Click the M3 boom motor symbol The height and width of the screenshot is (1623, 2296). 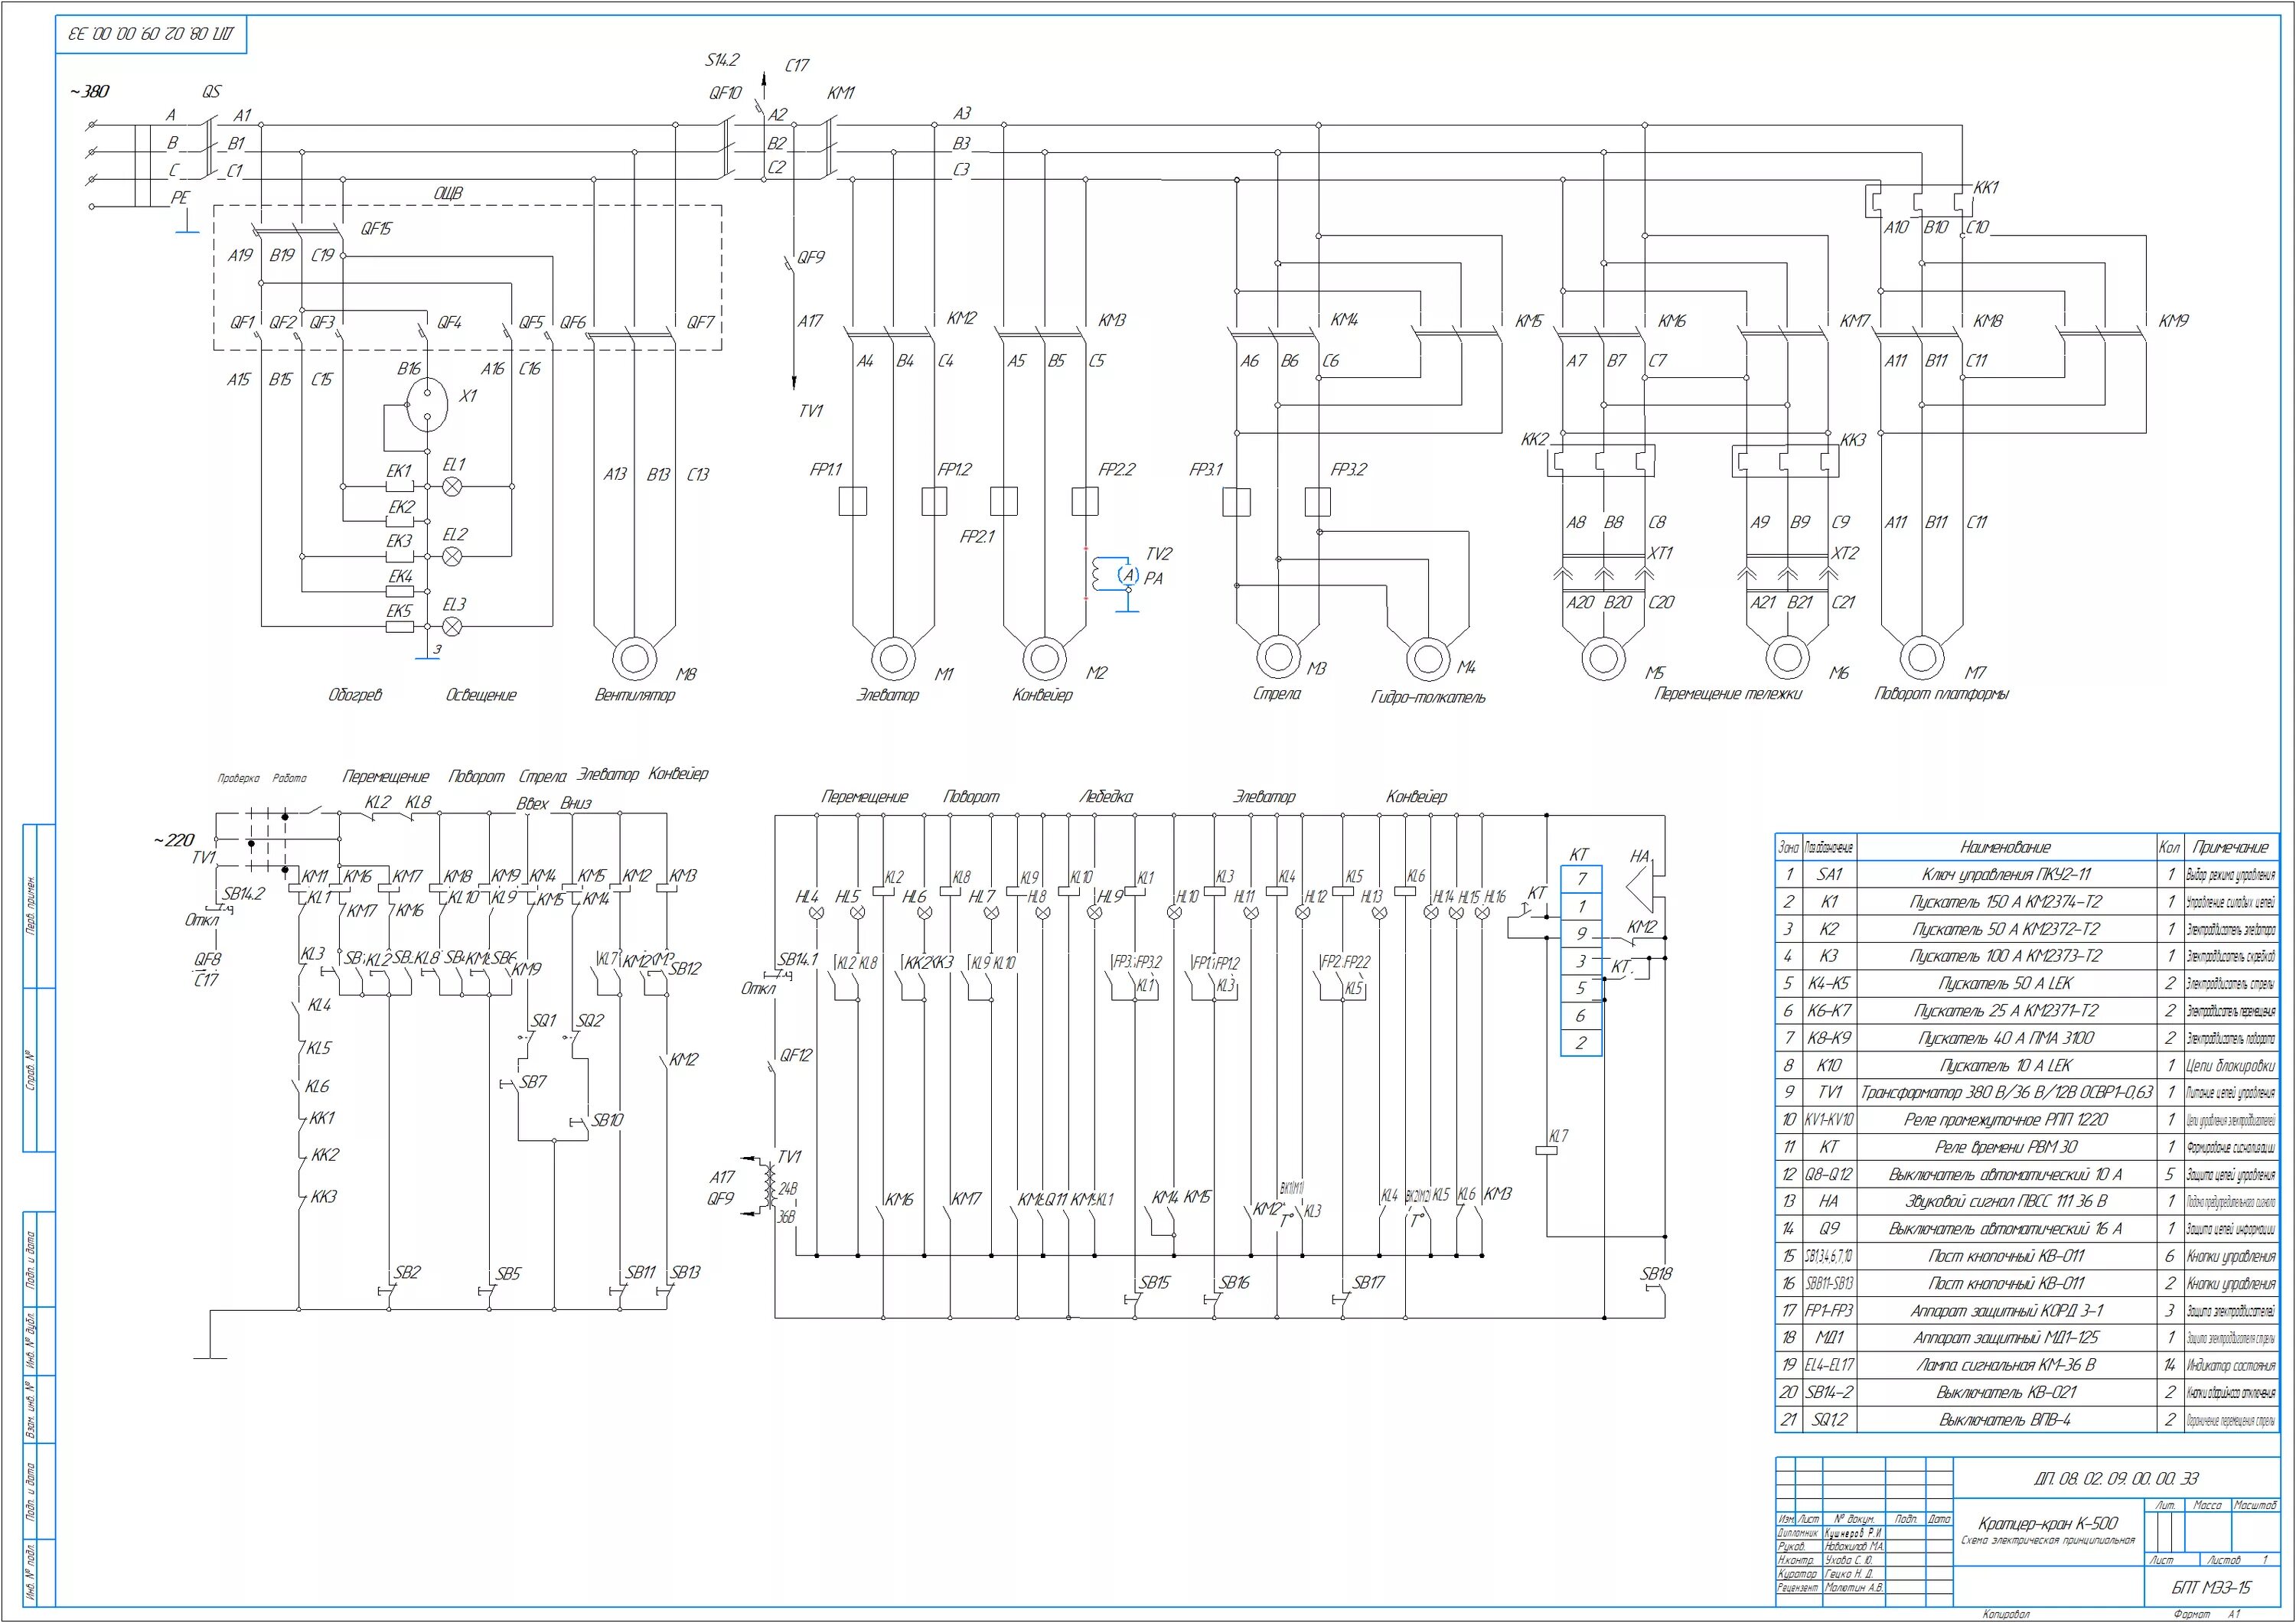tap(1278, 657)
